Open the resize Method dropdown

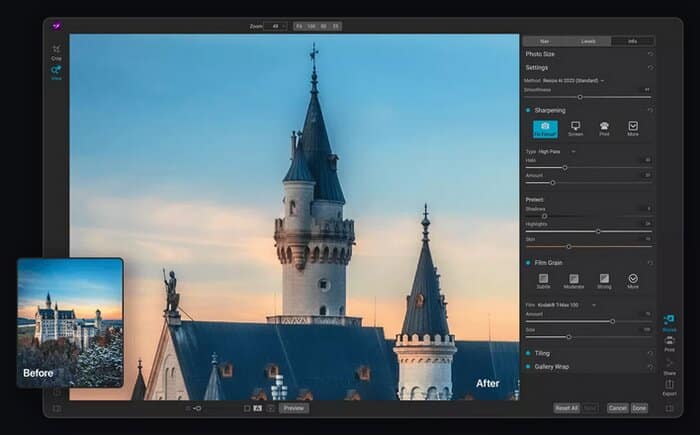pyautogui.click(x=574, y=81)
